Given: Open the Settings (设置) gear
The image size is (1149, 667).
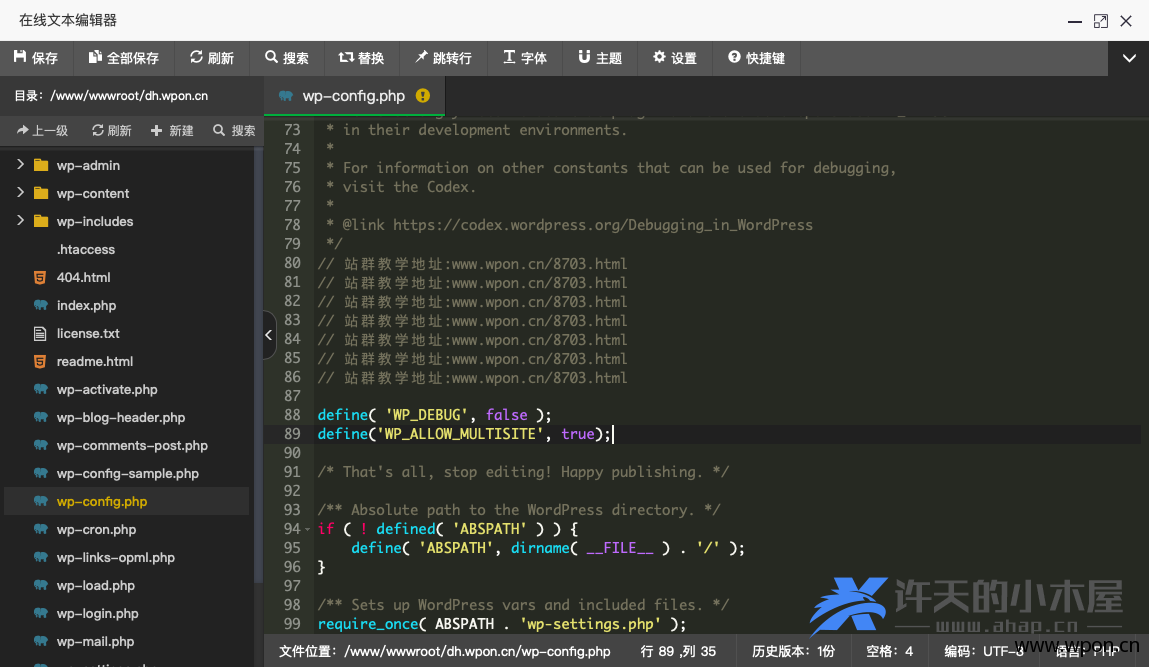Looking at the screenshot, I should (x=675, y=58).
